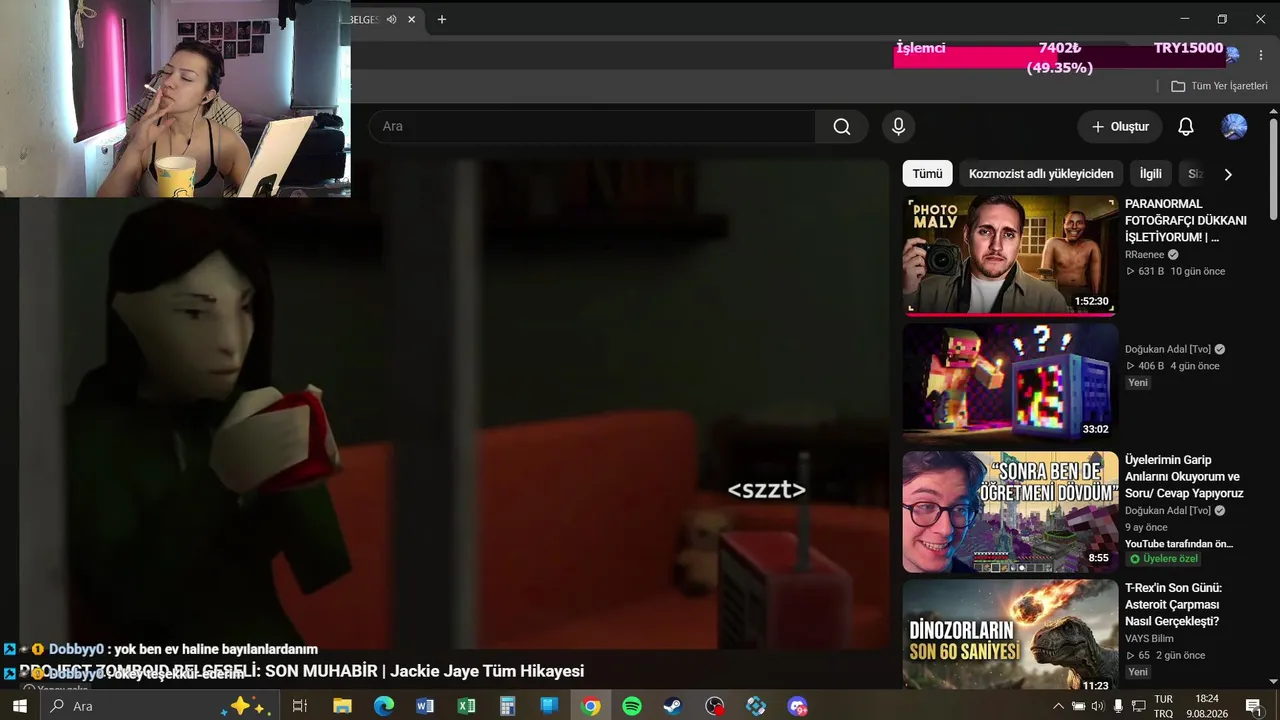Open Microsoft Word from the taskbar
Screen dimensions: 1280x720
click(x=425, y=706)
